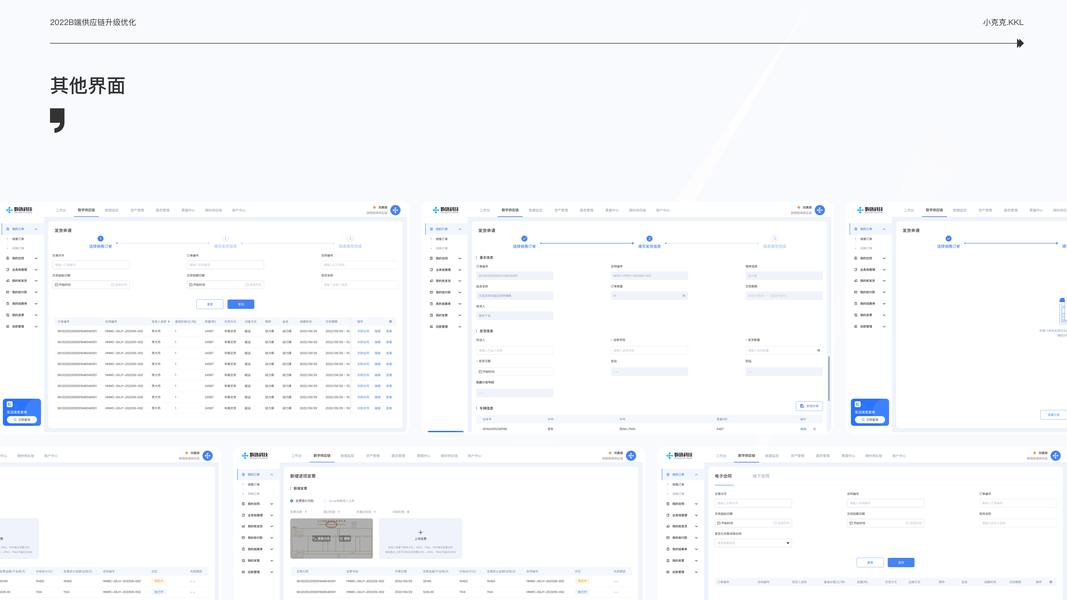The width and height of the screenshot is (1067, 600).
Task: Click the user avatar in the bottom-left cropped window
Action: [x=208, y=456]
